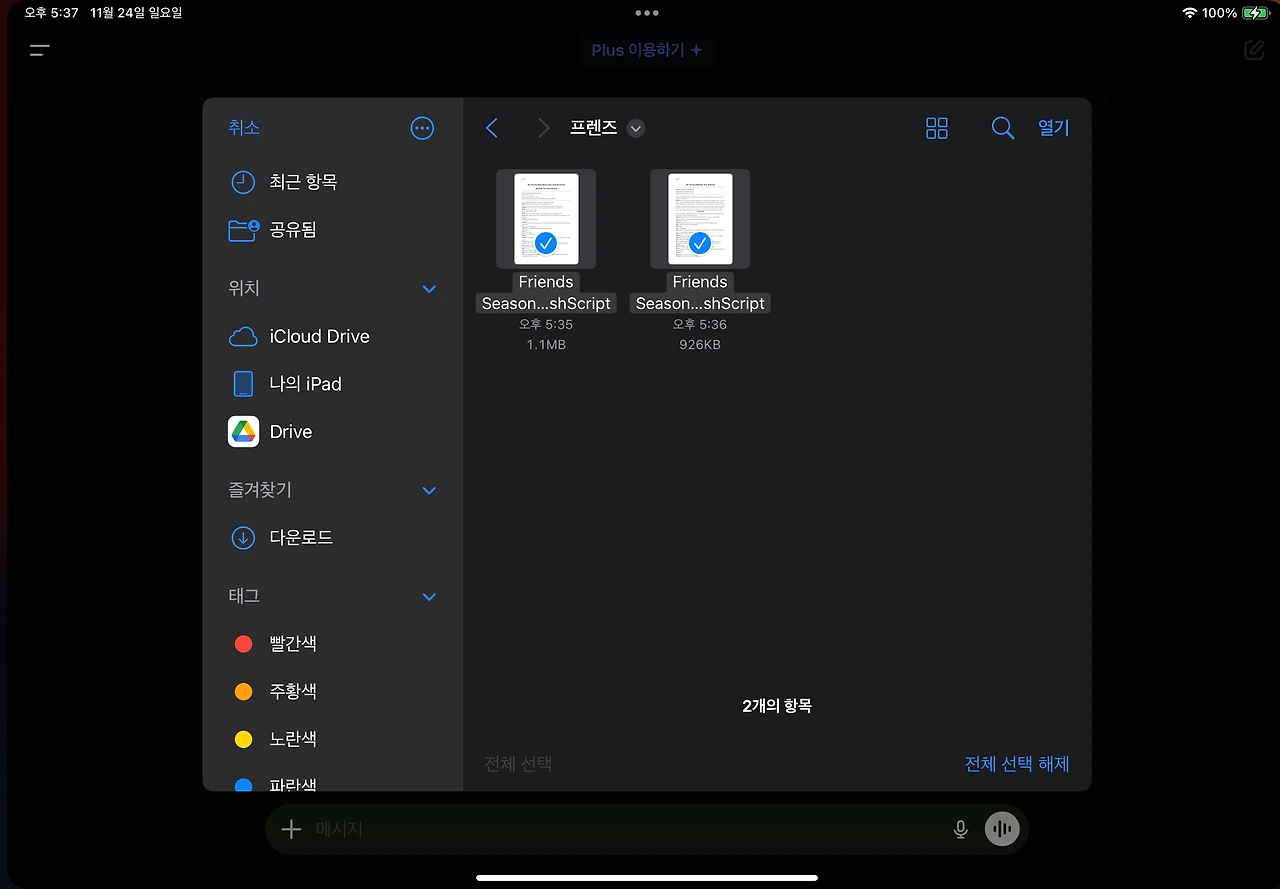
Task: Tap 취소 to cancel file picker
Action: [x=244, y=128]
